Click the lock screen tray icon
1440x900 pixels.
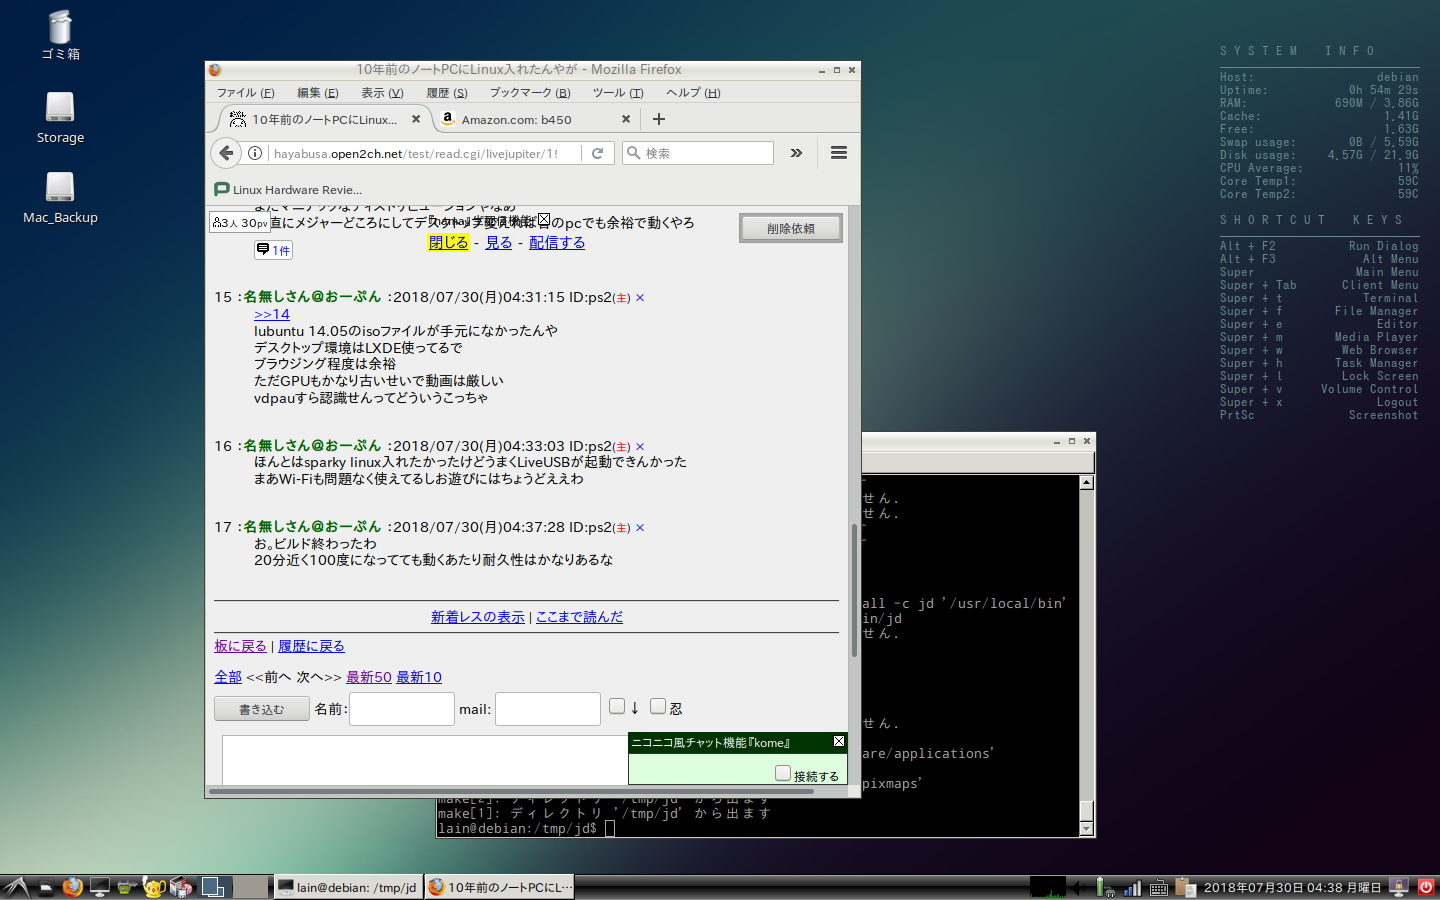pos(1399,887)
